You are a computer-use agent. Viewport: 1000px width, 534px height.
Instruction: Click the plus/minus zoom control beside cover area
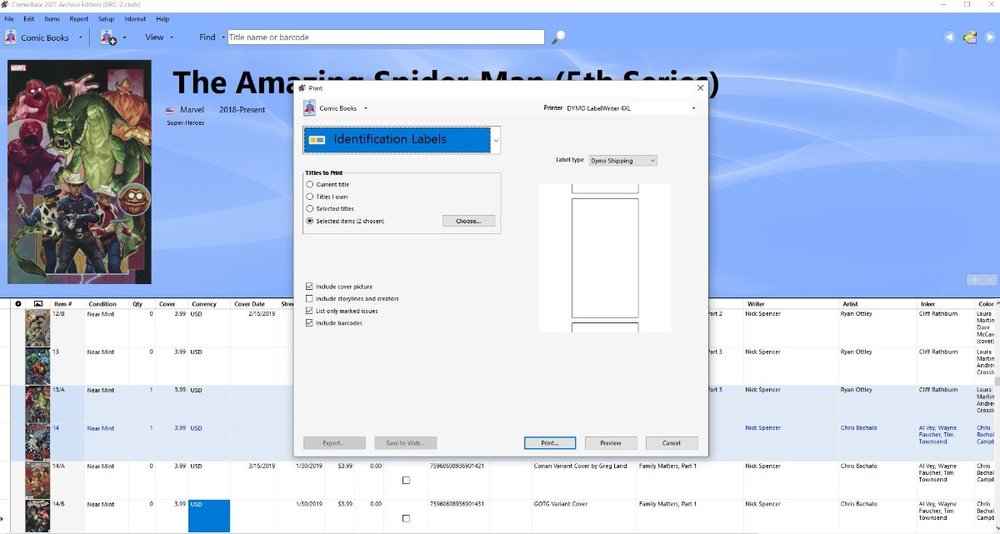[982, 279]
